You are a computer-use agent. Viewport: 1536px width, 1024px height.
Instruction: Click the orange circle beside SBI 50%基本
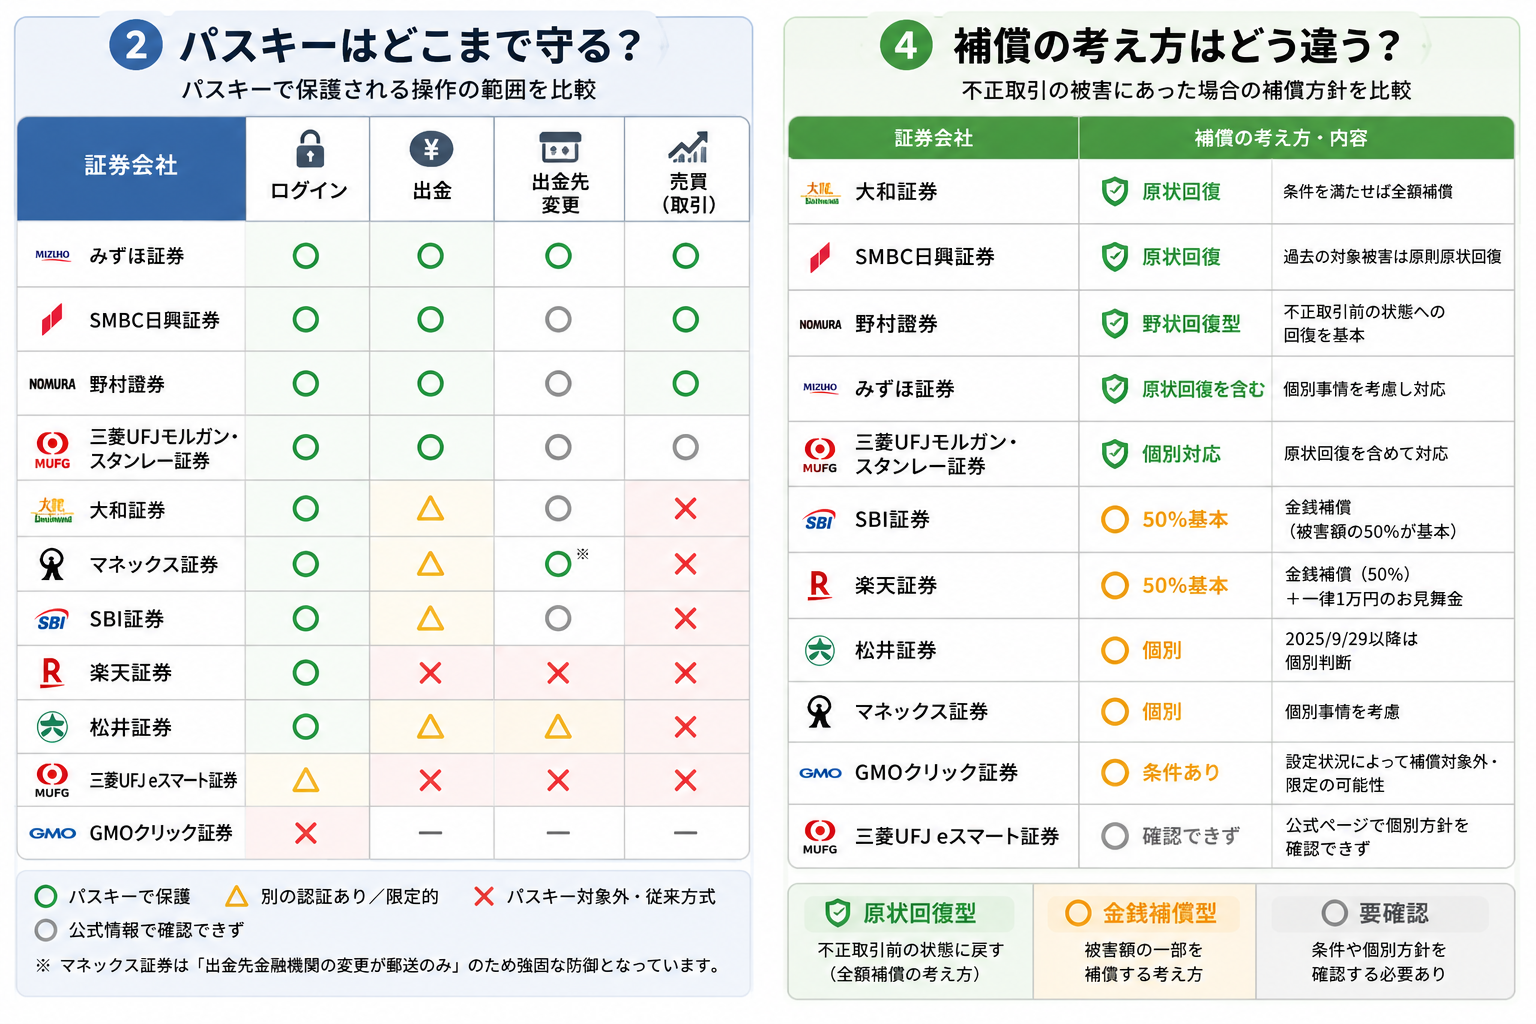click(x=1115, y=520)
